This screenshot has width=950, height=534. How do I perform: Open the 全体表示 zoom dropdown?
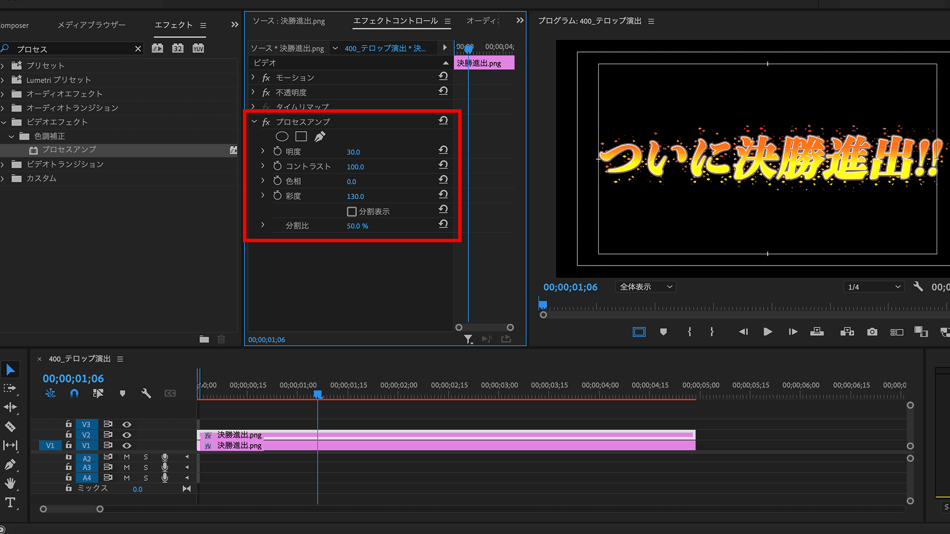tap(645, 287)
